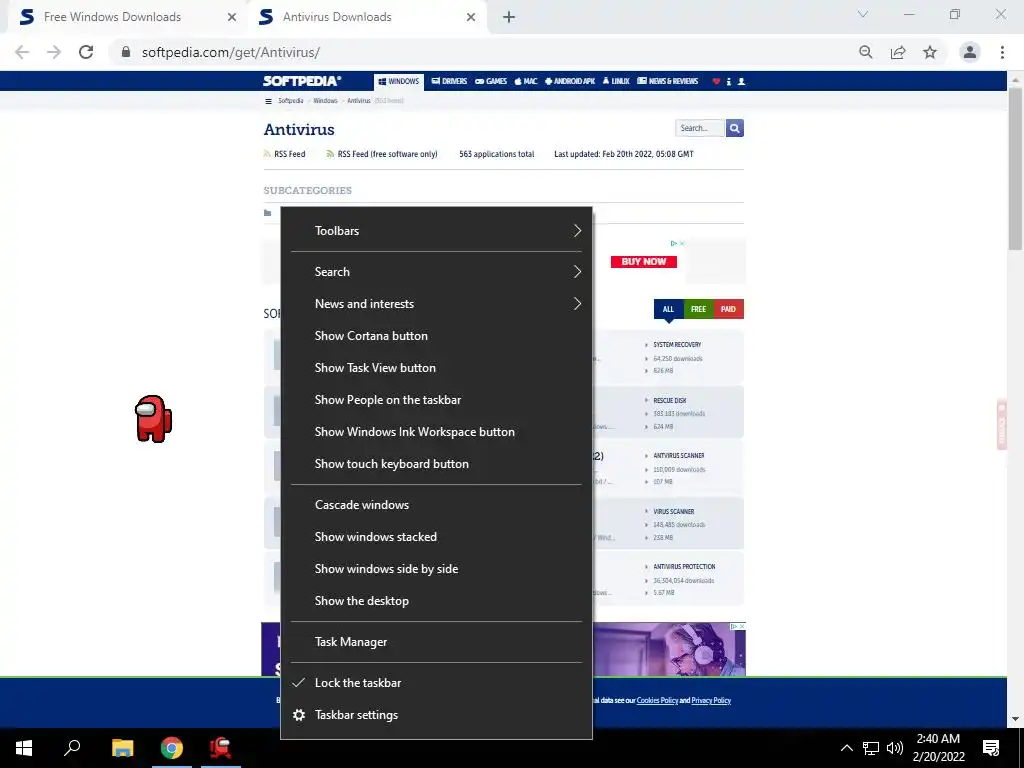Close the Antivirus Downloads tab
Image resolution: width=1024 pixels, height=768 pixels.
pyautogui.click(x=471, y=17)
